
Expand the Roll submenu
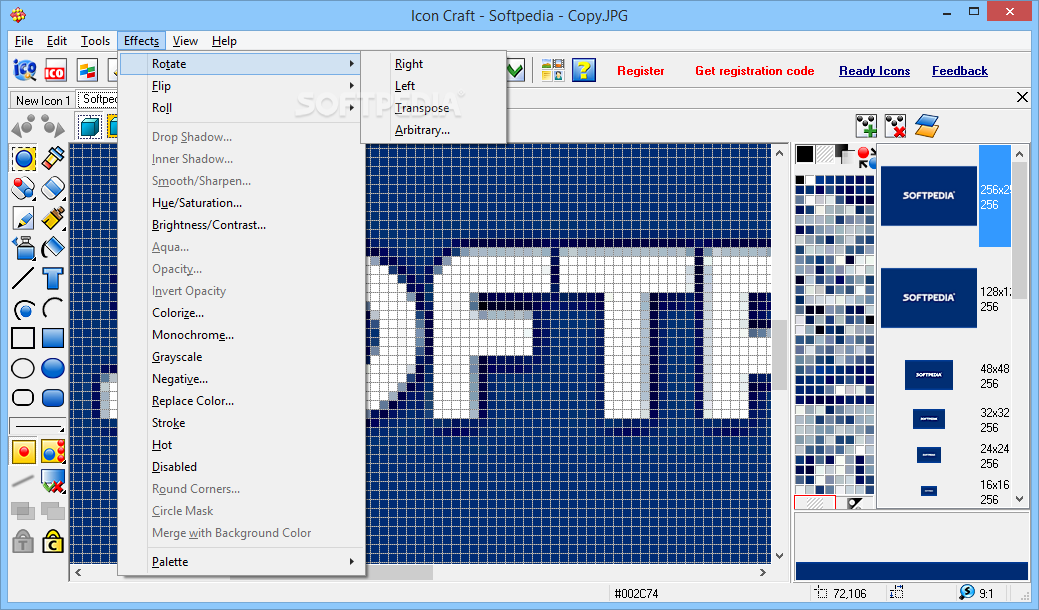click(x=241, y=108)
